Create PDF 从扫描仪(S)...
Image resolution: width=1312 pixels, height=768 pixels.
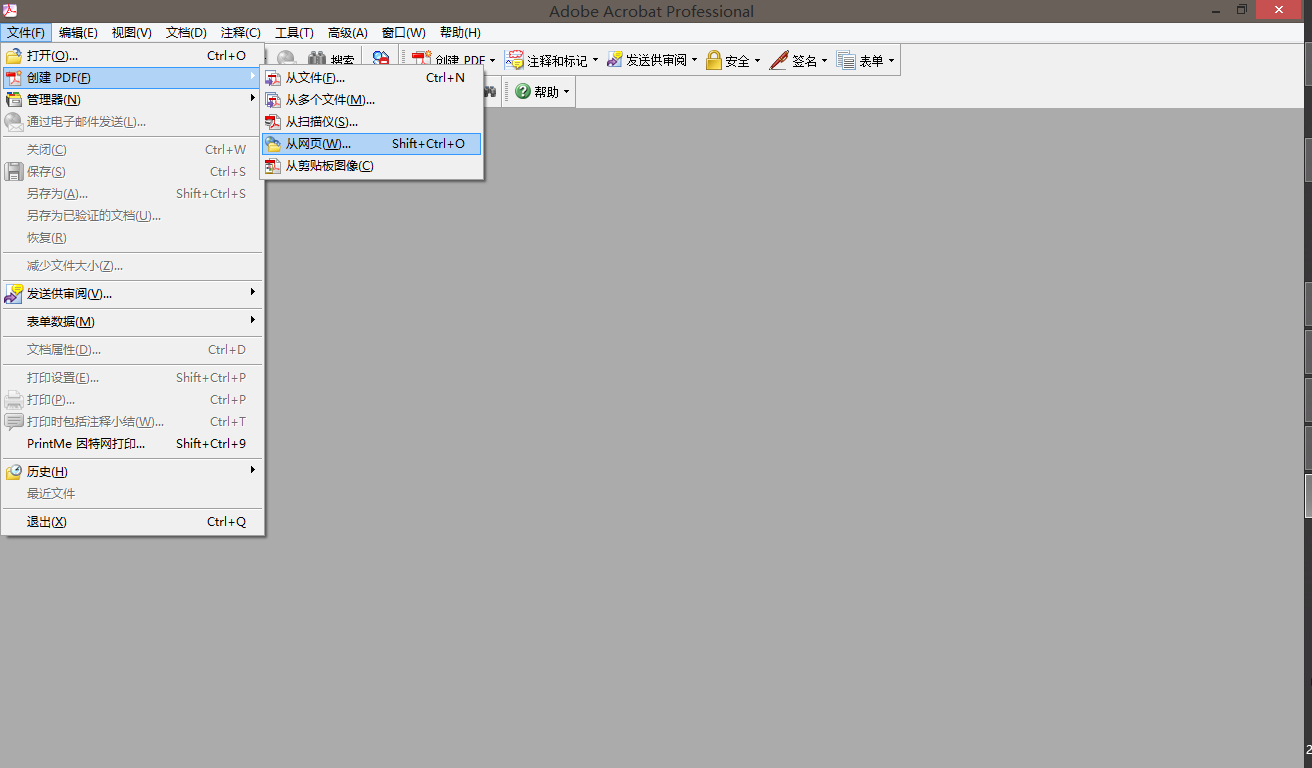371,122
